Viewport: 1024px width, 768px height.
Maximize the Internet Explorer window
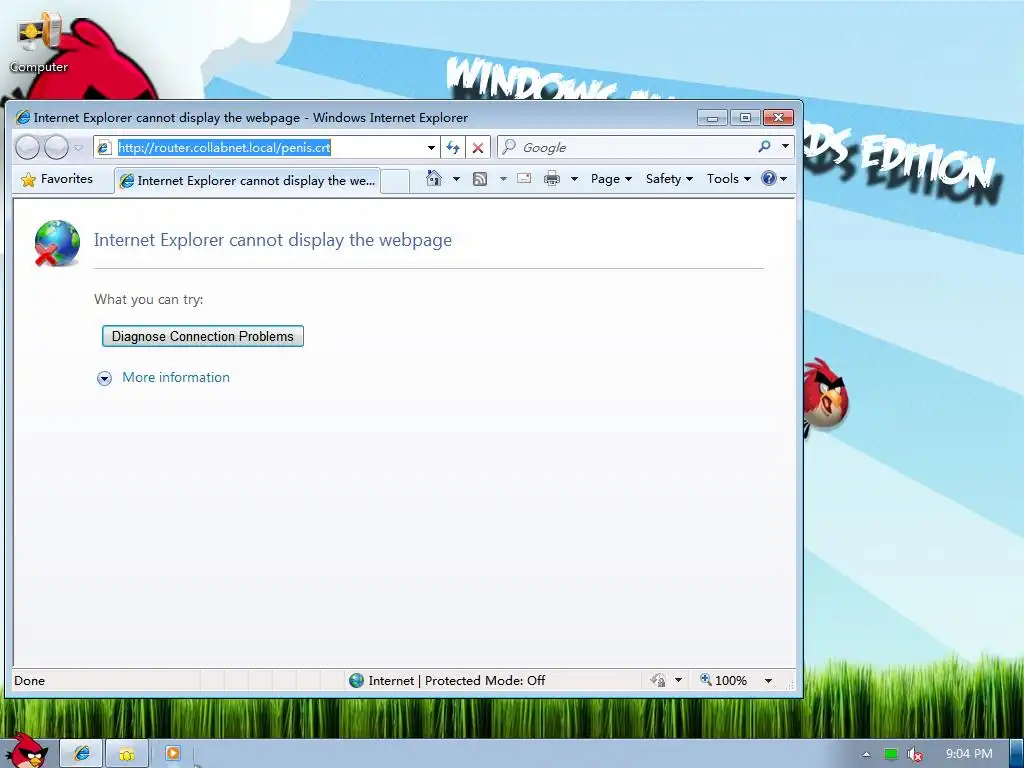coord(744,118)
